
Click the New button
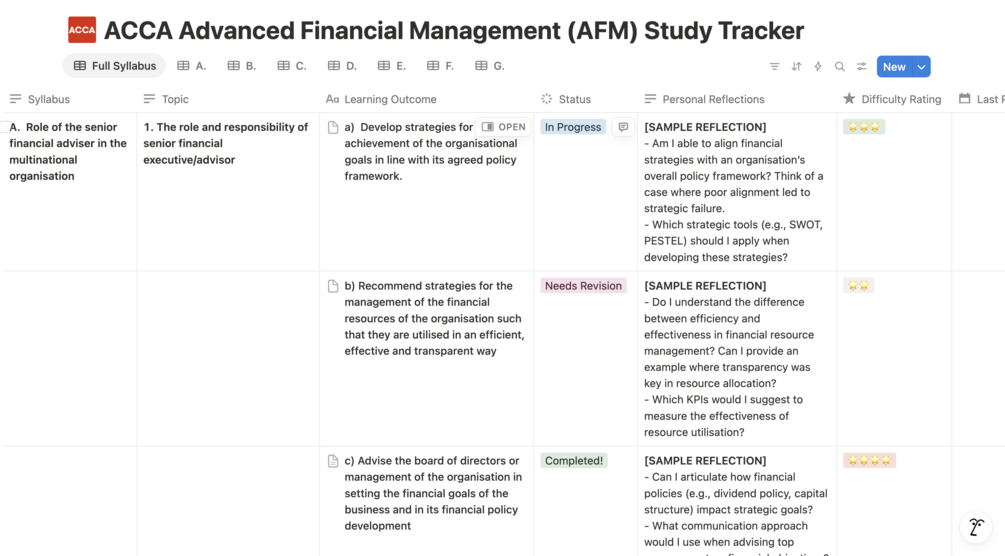(894, 67)
